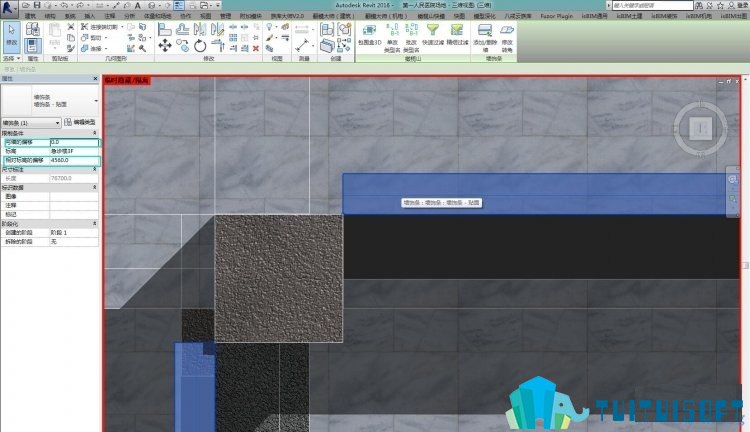Click the Open folder icon in quick access
The image size is (750, 432).
[x=26, y=5]
